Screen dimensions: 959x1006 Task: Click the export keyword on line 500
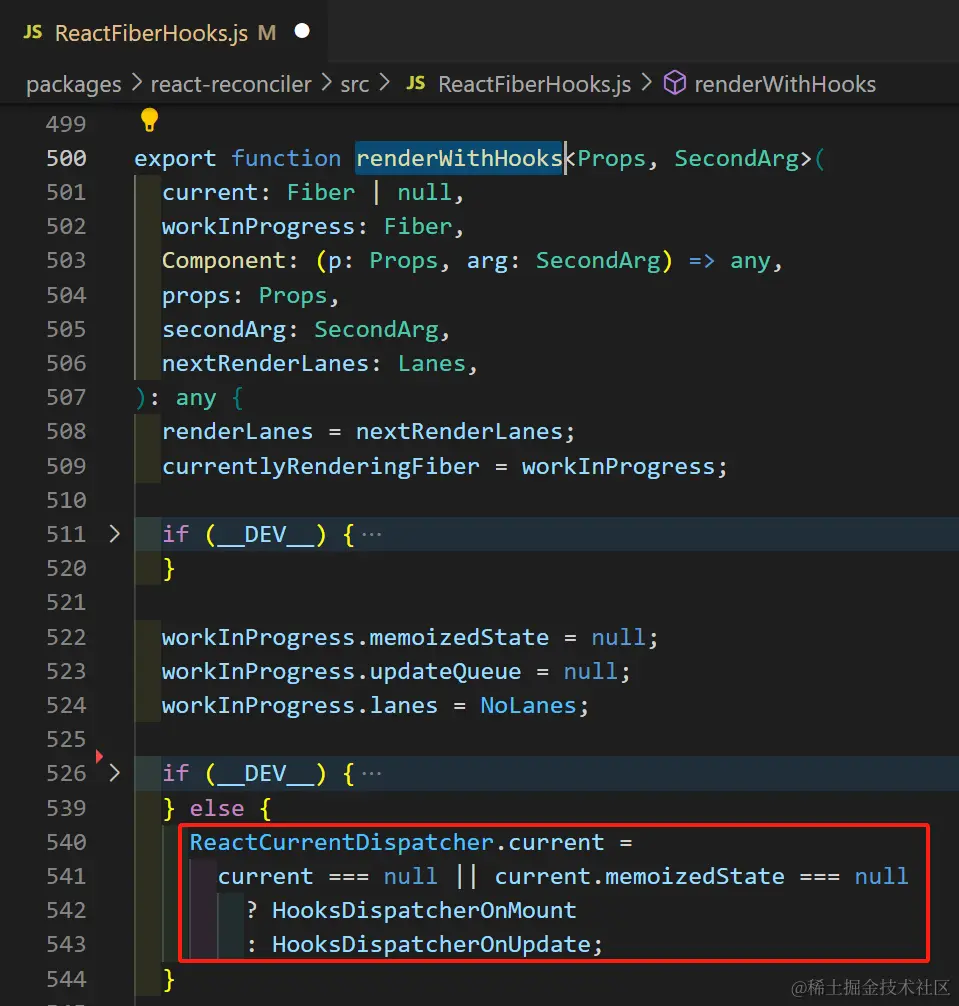175,158
